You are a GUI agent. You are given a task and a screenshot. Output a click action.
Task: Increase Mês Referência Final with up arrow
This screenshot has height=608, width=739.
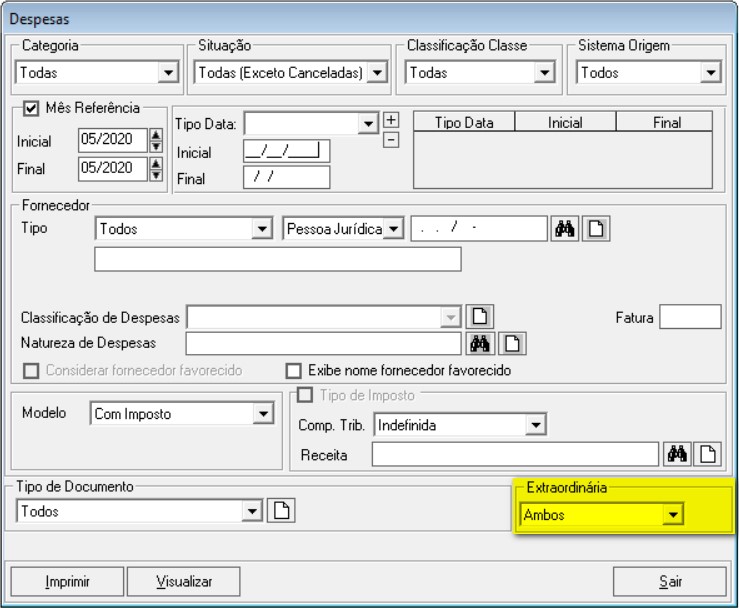coord(156,164)
